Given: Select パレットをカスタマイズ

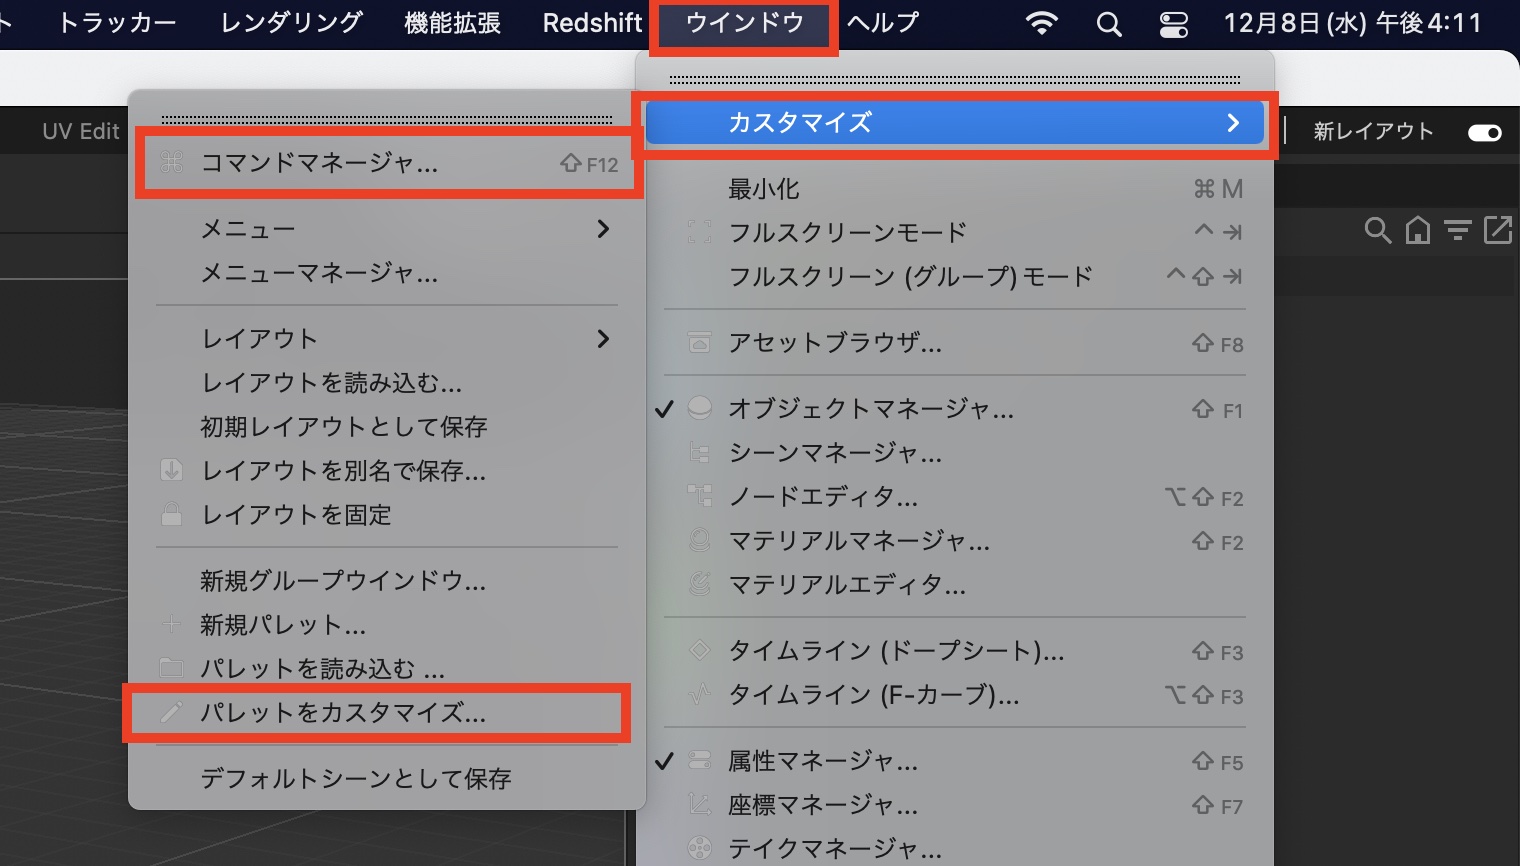Looking at the screenshot, I should coord(343,713).
